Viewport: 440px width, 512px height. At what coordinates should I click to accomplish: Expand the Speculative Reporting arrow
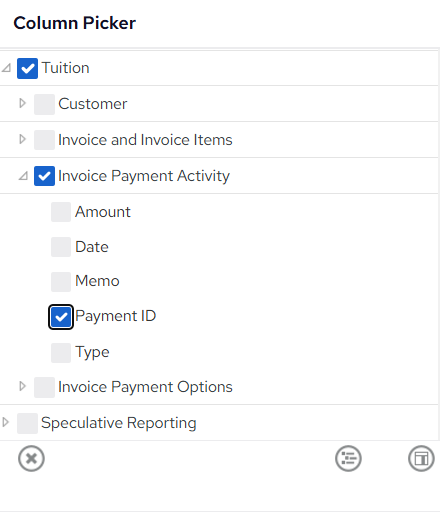pos(5,422)
